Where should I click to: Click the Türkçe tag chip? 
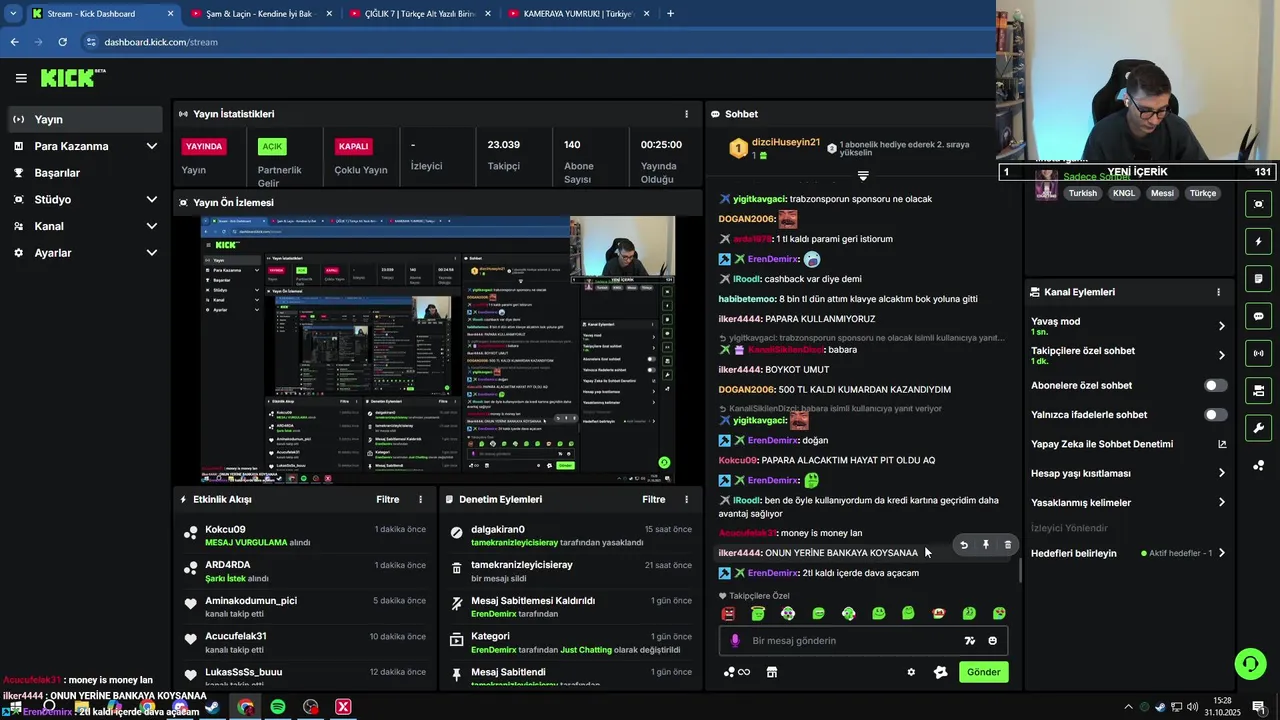[1203, 193]
